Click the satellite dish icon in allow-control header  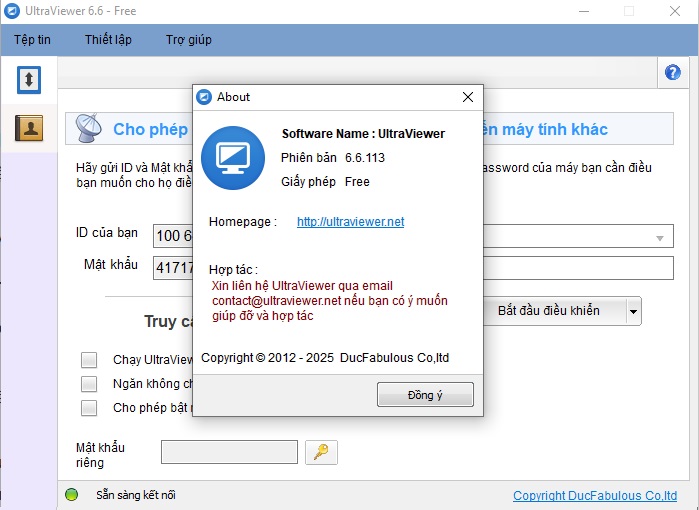tap(88, 128)
